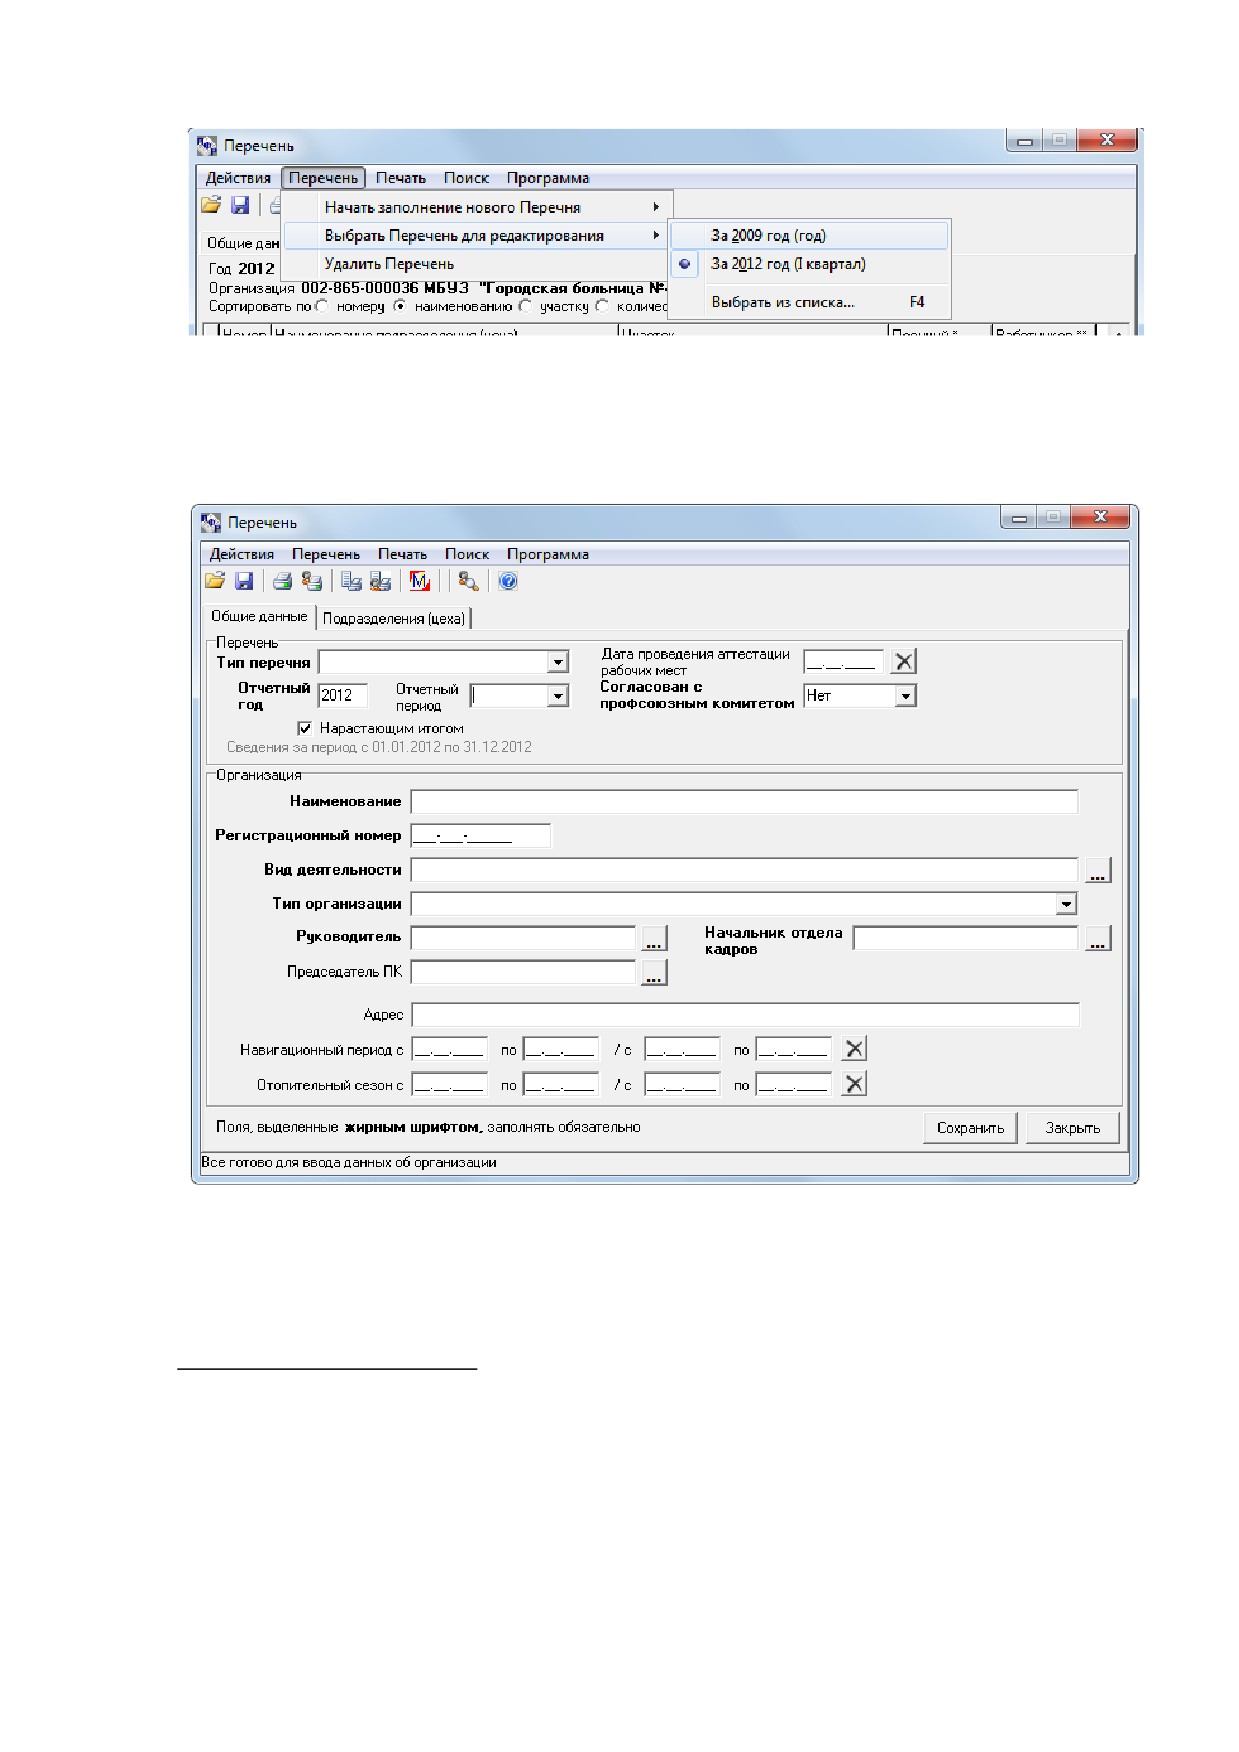Open the Выбрать Перечень для редактирования submenu
The image size is (1239, 1752).
pos(476,236)
